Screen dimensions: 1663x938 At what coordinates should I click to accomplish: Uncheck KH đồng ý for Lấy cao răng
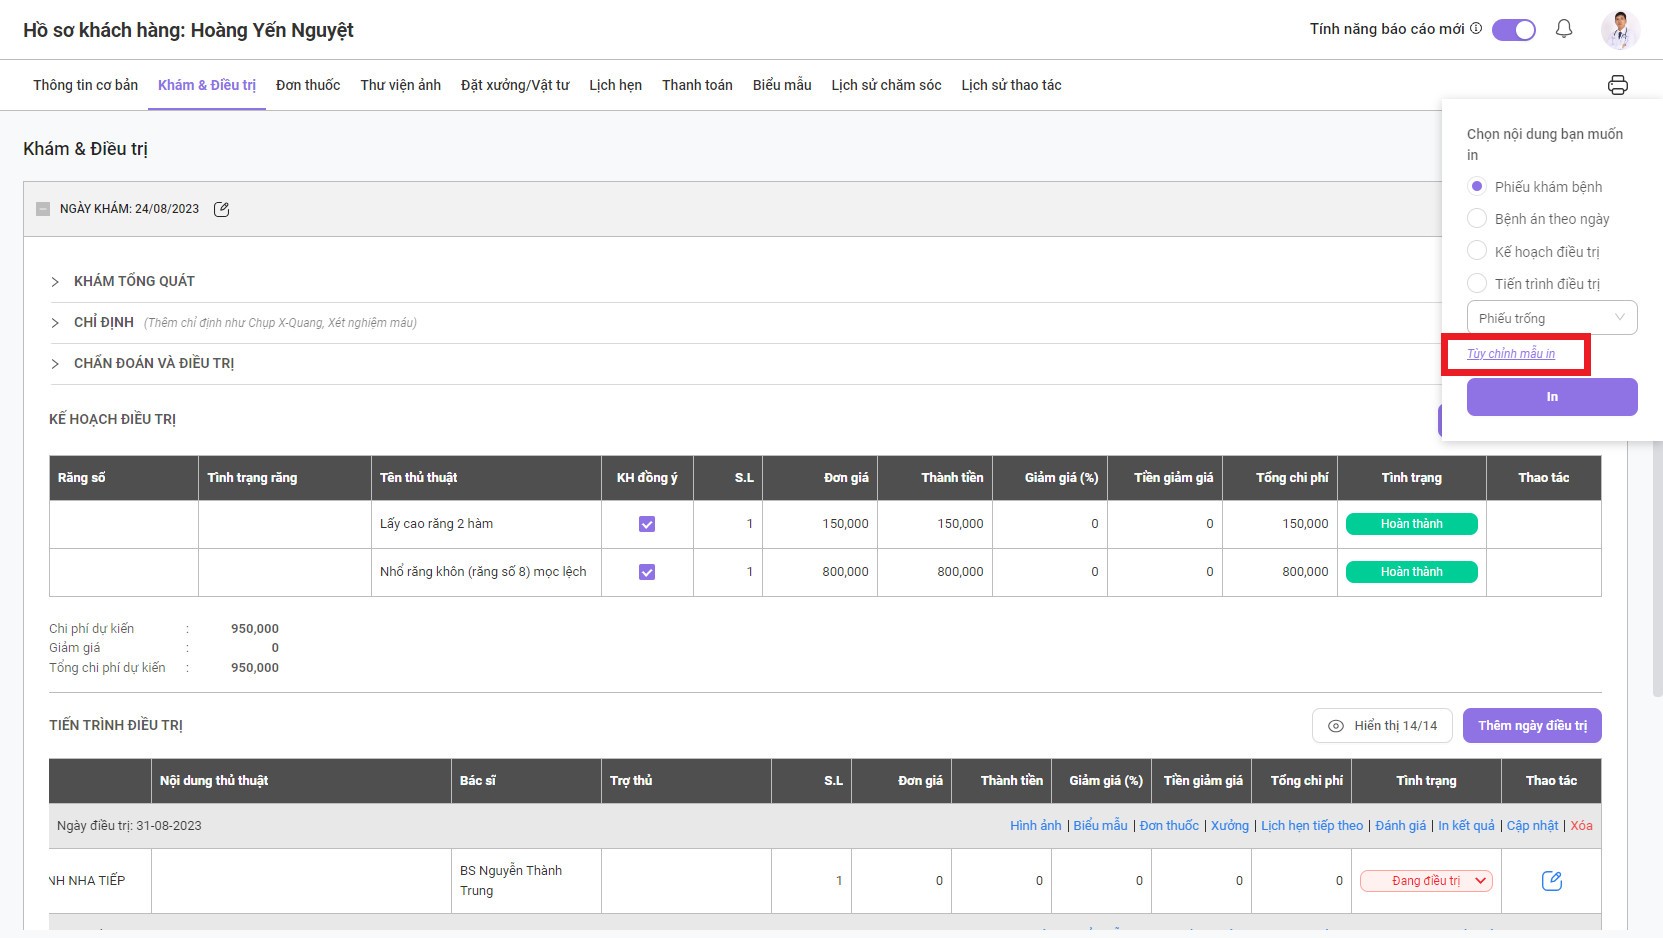[647, 524]
